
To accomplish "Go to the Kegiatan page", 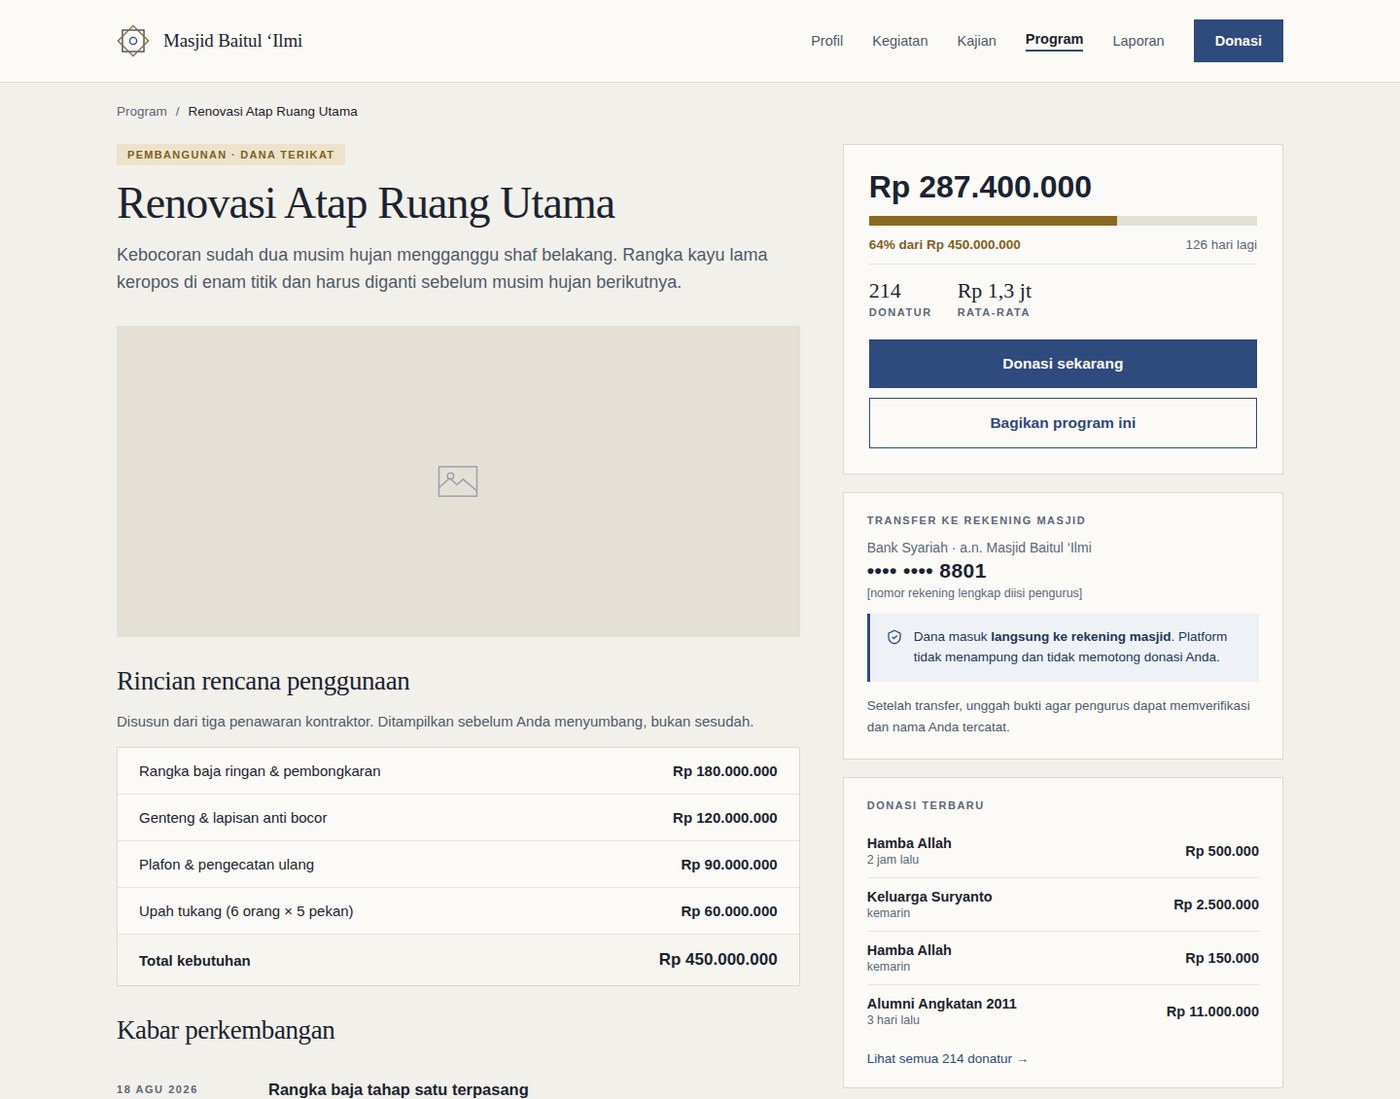I will click(x=900, y=41).
